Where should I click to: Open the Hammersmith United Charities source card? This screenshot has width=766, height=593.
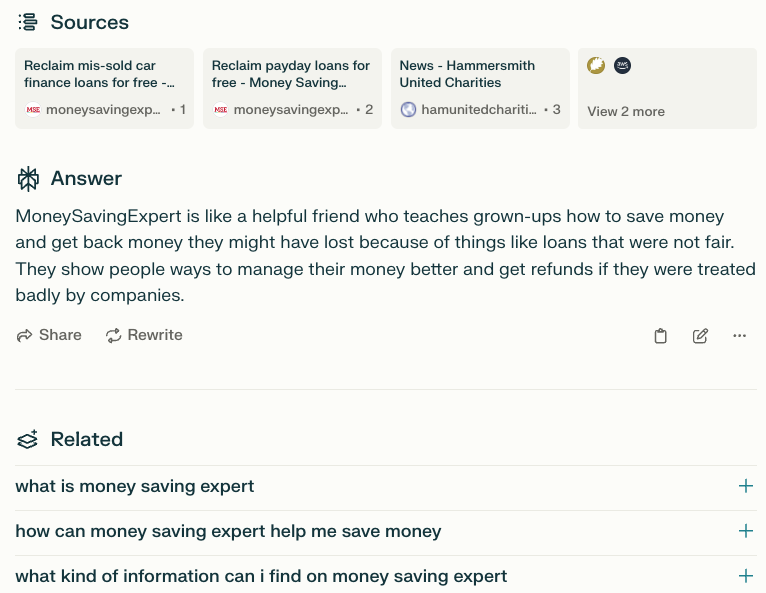pos(480,88)
